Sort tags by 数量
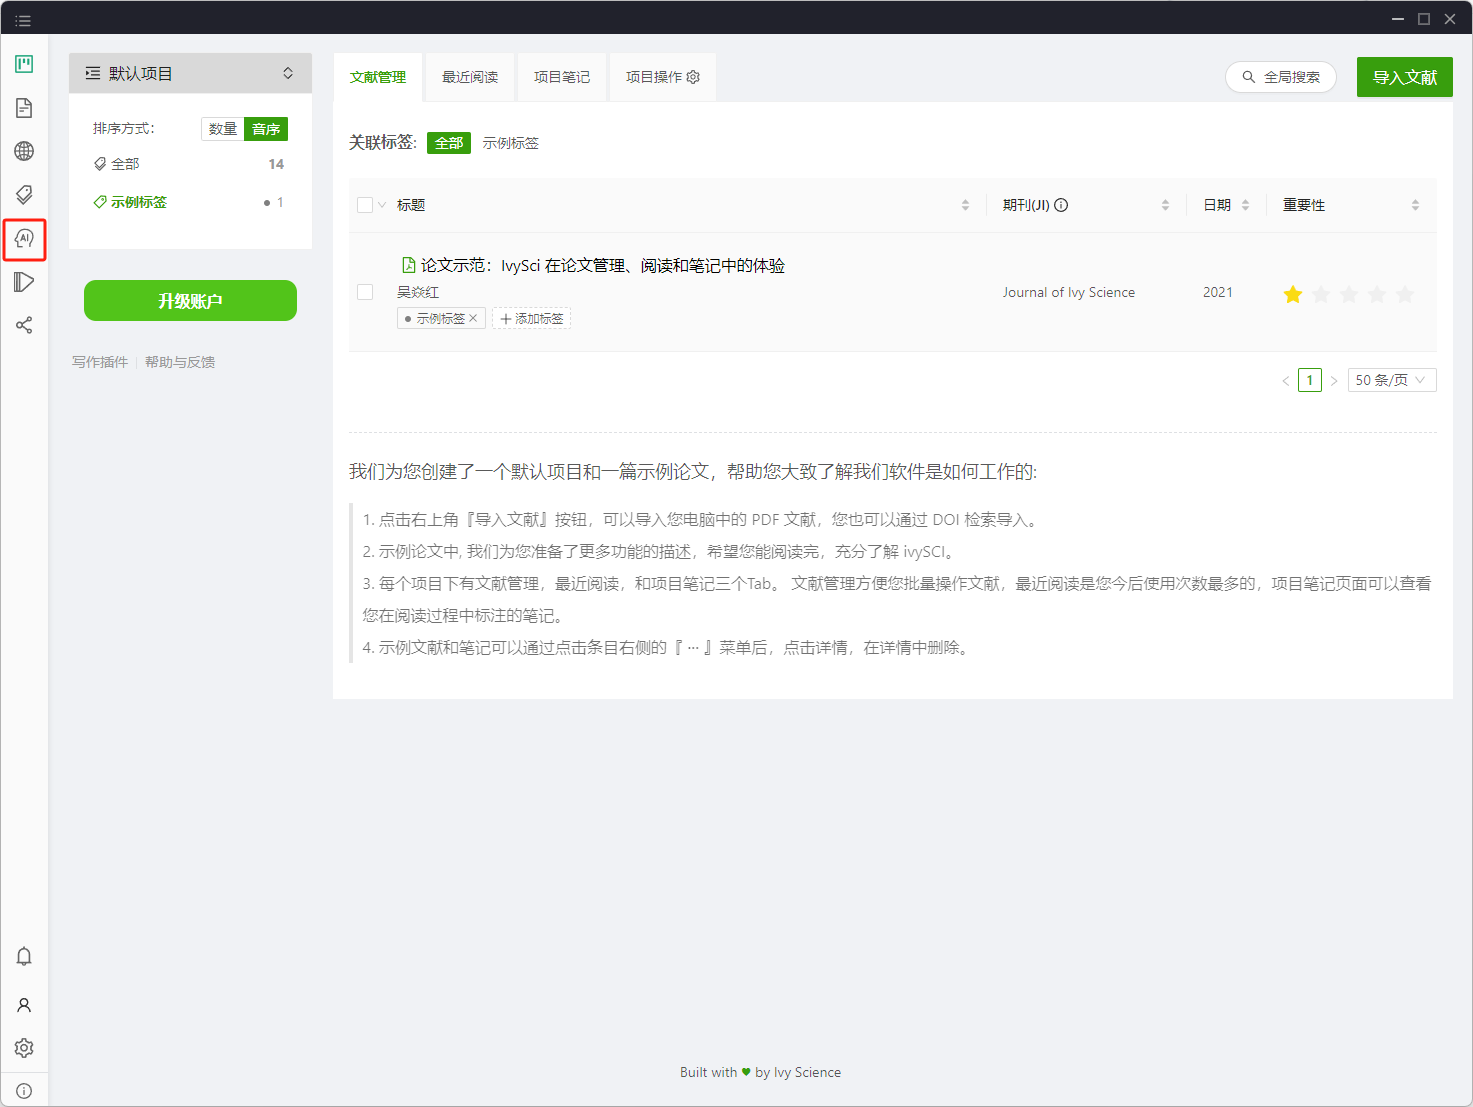 (223, 129)
